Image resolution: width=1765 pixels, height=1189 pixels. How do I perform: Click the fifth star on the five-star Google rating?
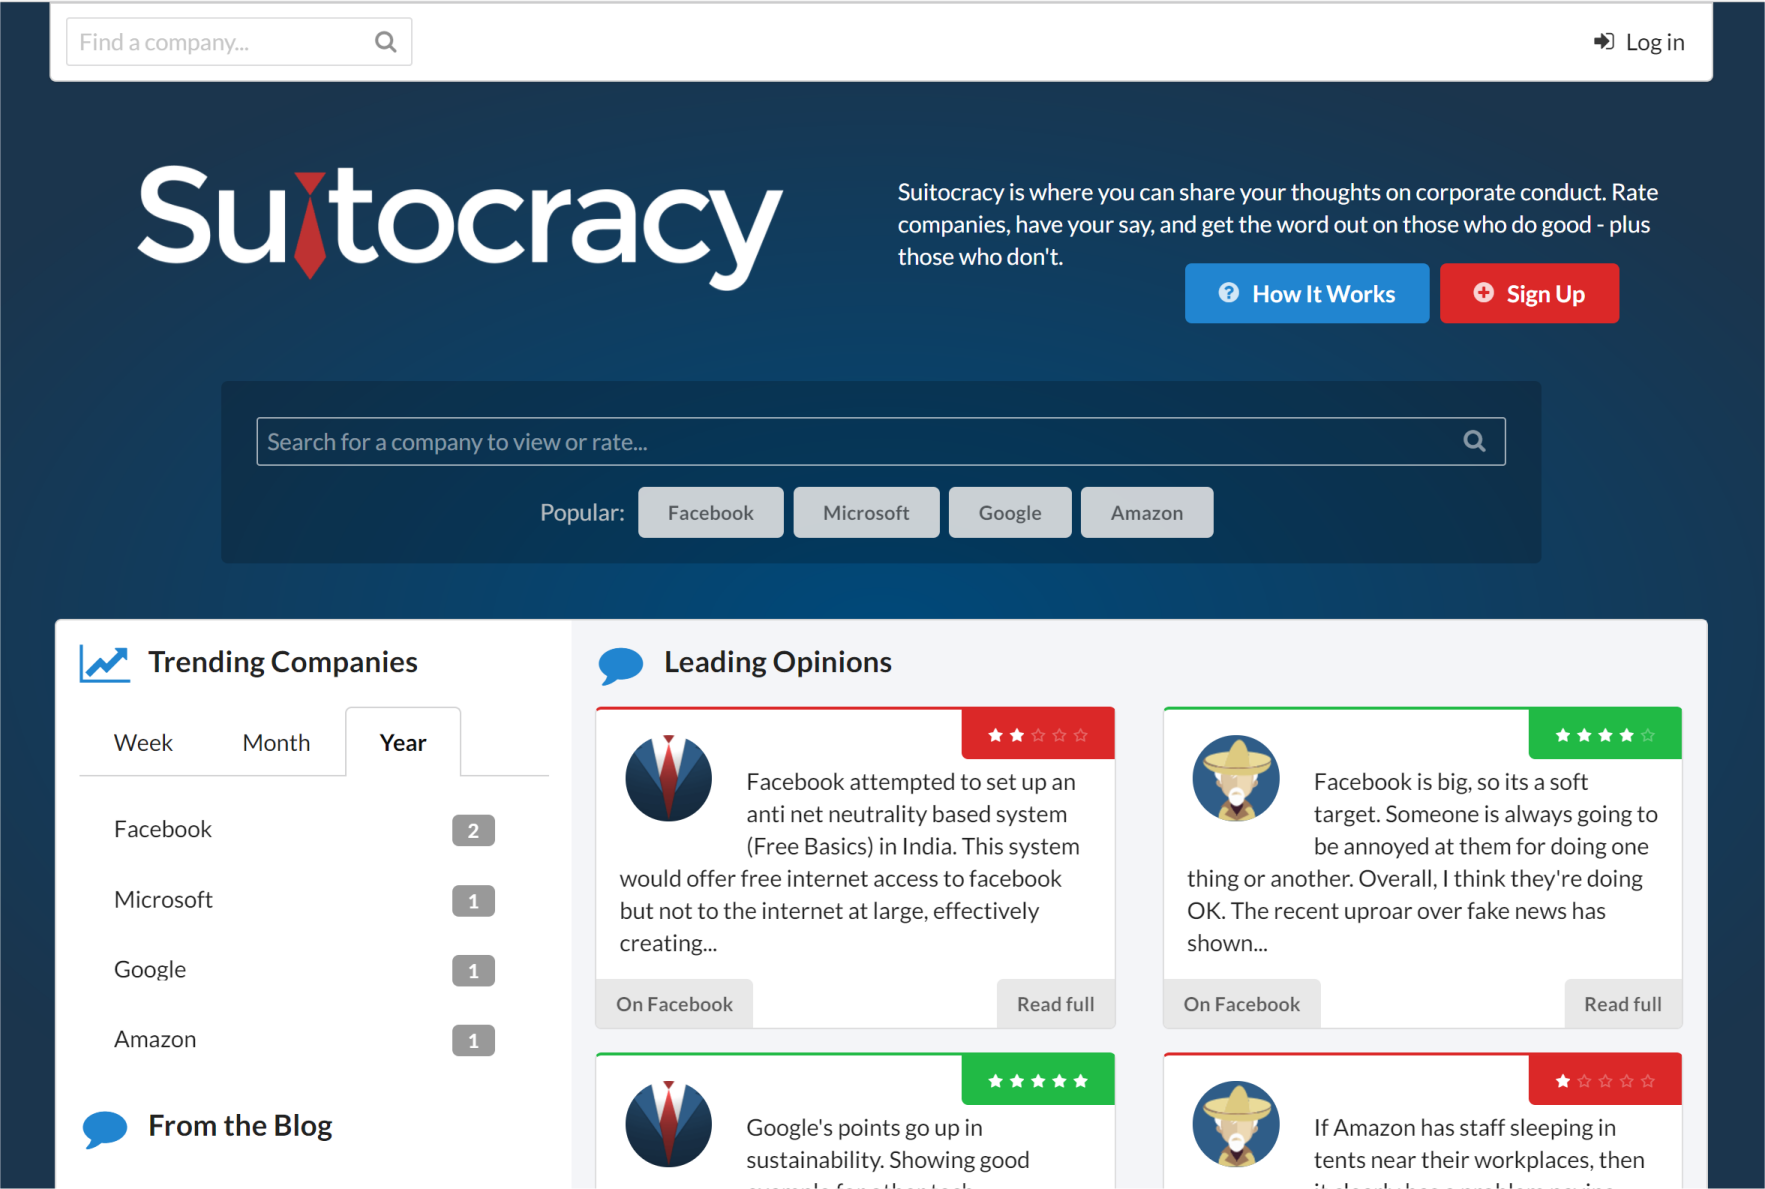coord(1081,1080)
